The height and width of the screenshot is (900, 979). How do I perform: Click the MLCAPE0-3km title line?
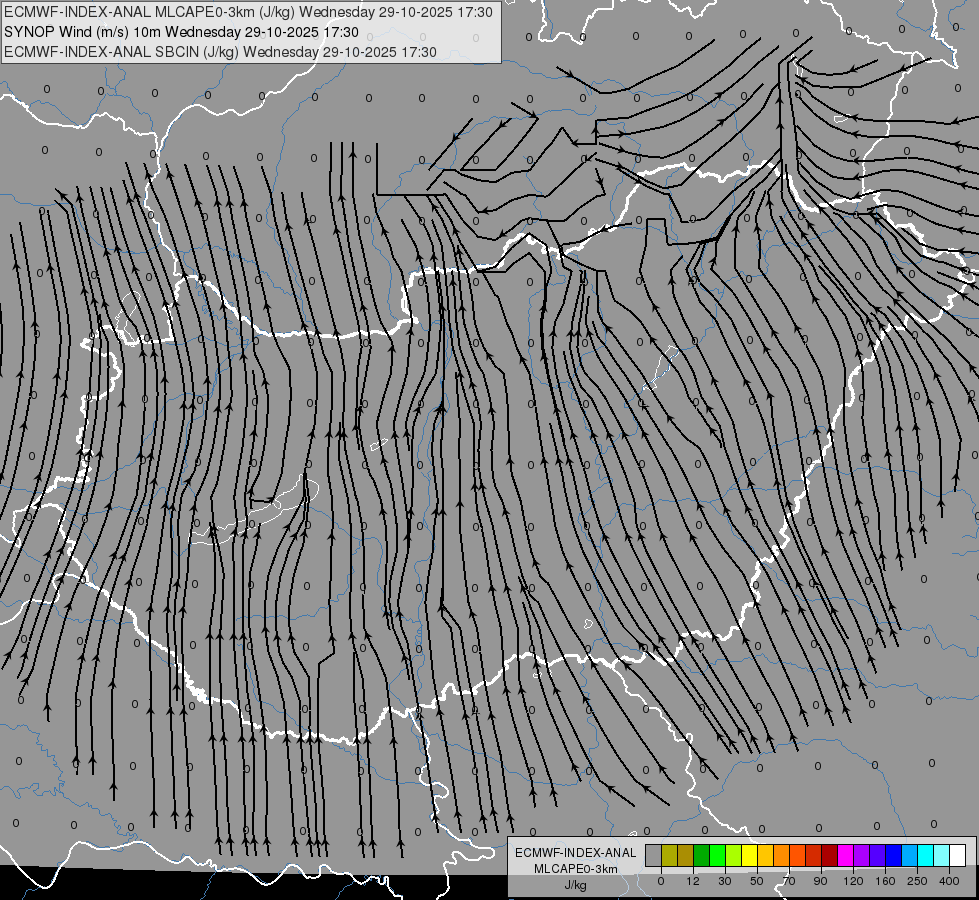(248, 12)
